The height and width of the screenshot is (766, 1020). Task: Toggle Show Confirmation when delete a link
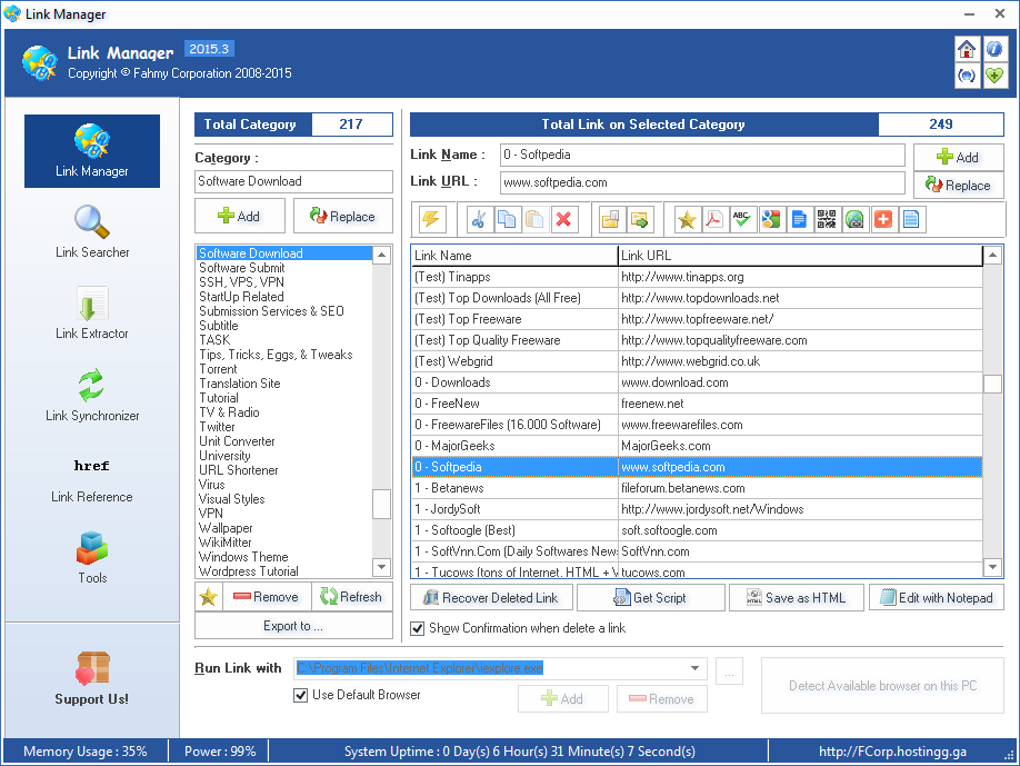(418, 629)
